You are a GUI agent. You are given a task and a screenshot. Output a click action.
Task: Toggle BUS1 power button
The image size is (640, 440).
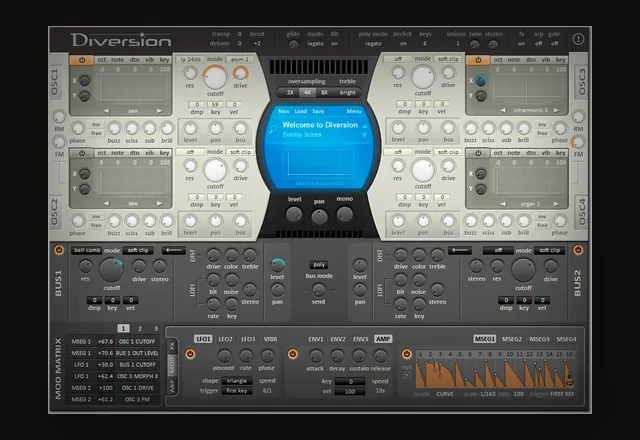(x=59, y=250)
